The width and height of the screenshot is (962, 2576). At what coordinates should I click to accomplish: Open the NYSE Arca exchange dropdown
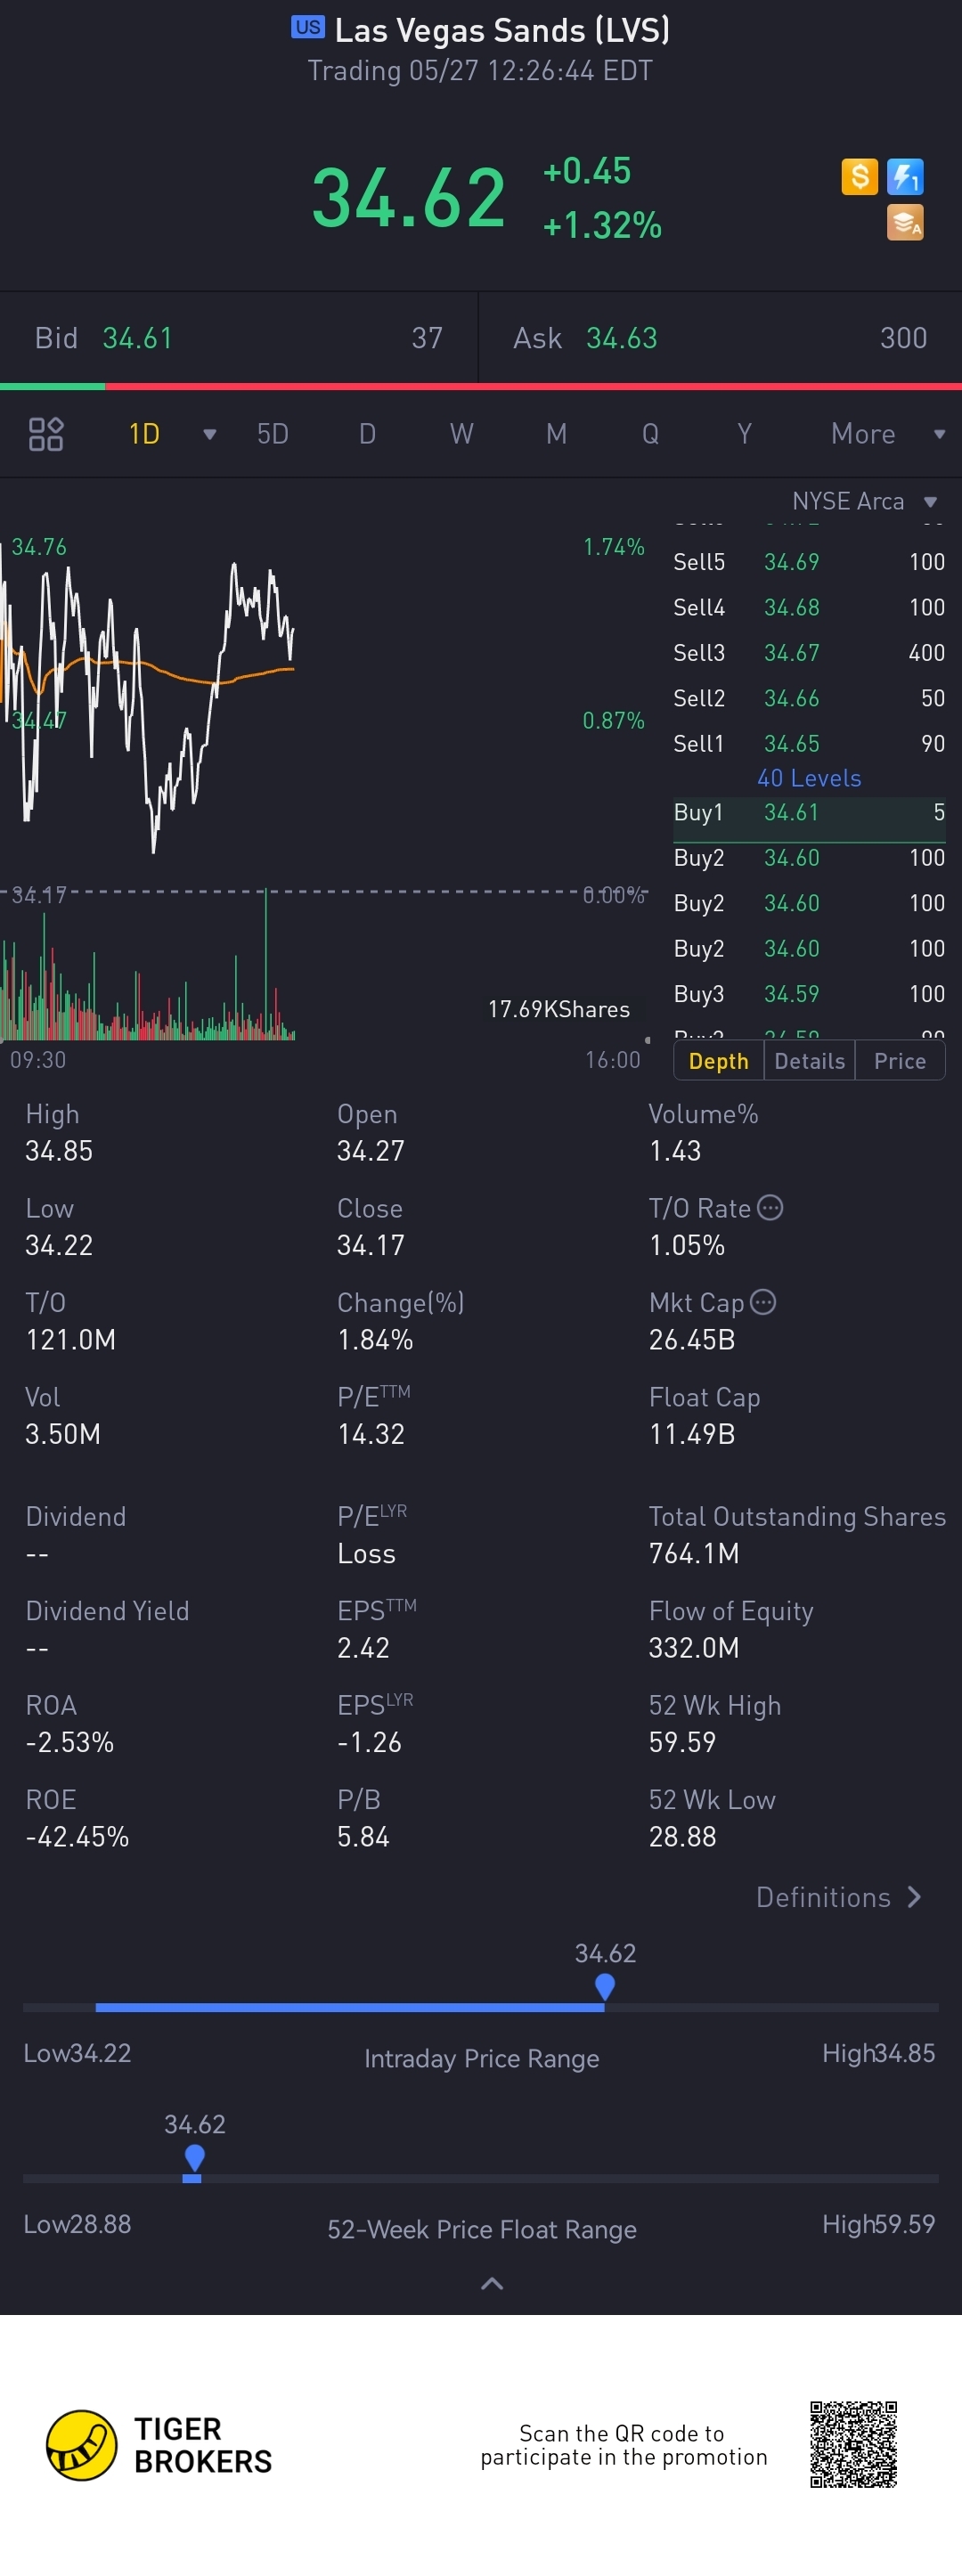[865, 501]
